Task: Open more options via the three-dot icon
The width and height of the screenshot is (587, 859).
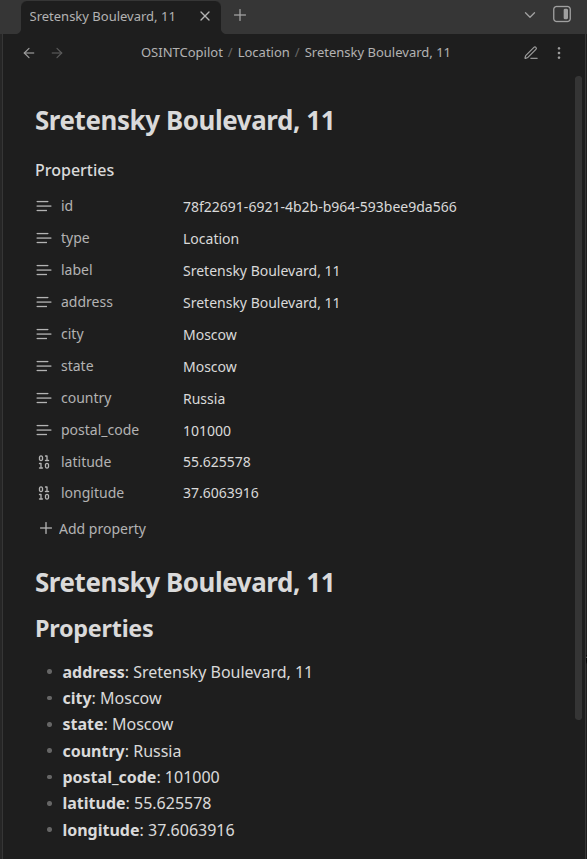Action: tap(559, 52)
